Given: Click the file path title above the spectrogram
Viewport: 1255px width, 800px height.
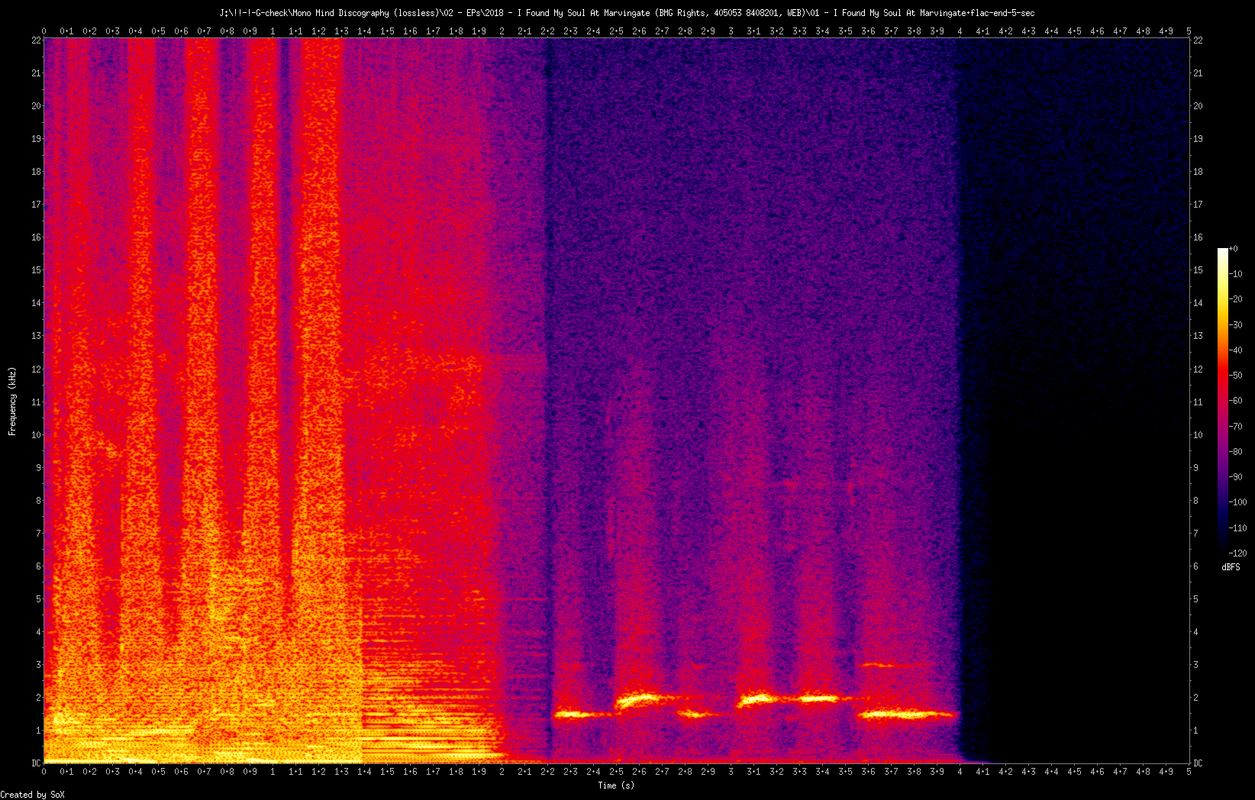Looking at the screenshot, I should (627, 12).
